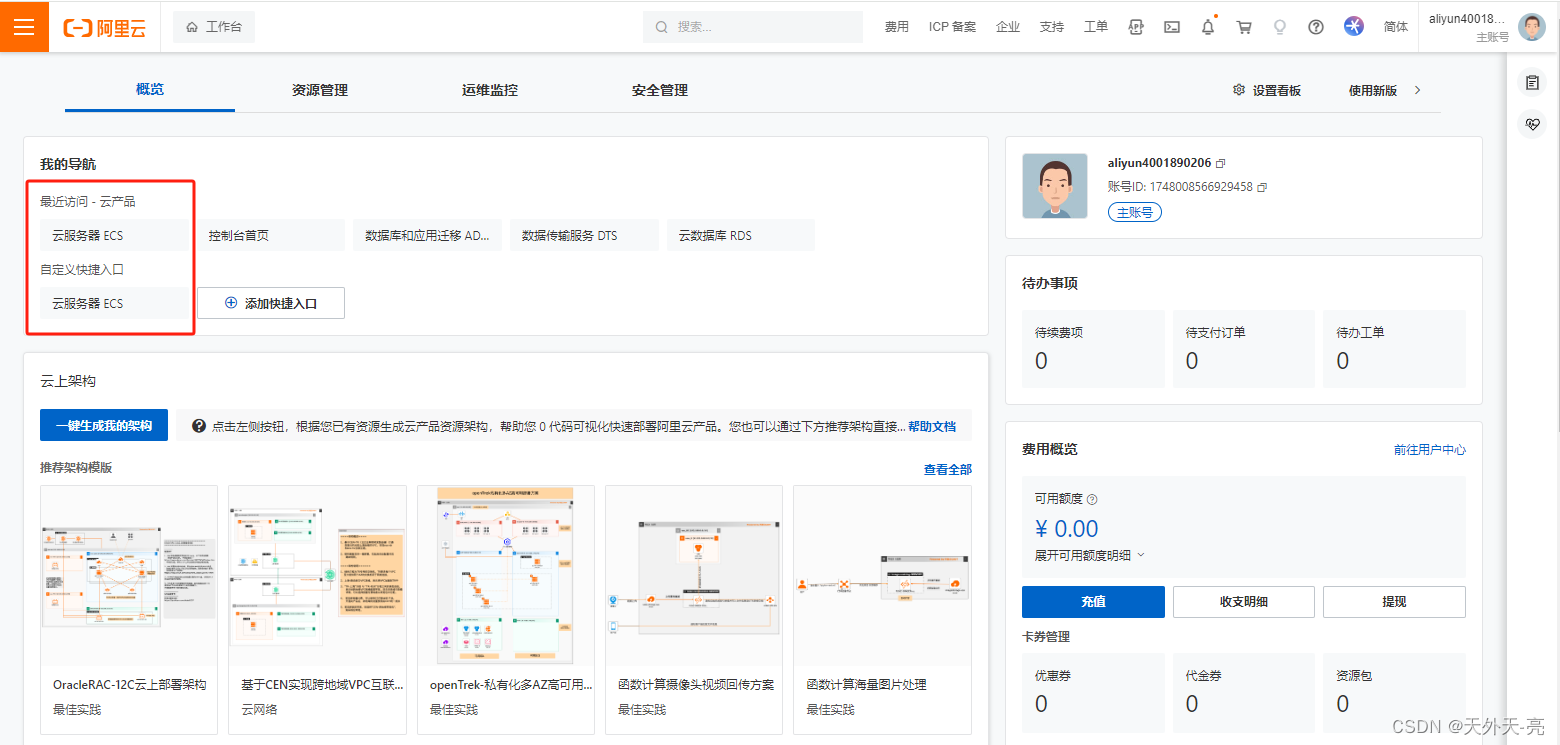1560x745 pixels.
Task: Focus the 搜索 search box
Action: tap(753, 27)
